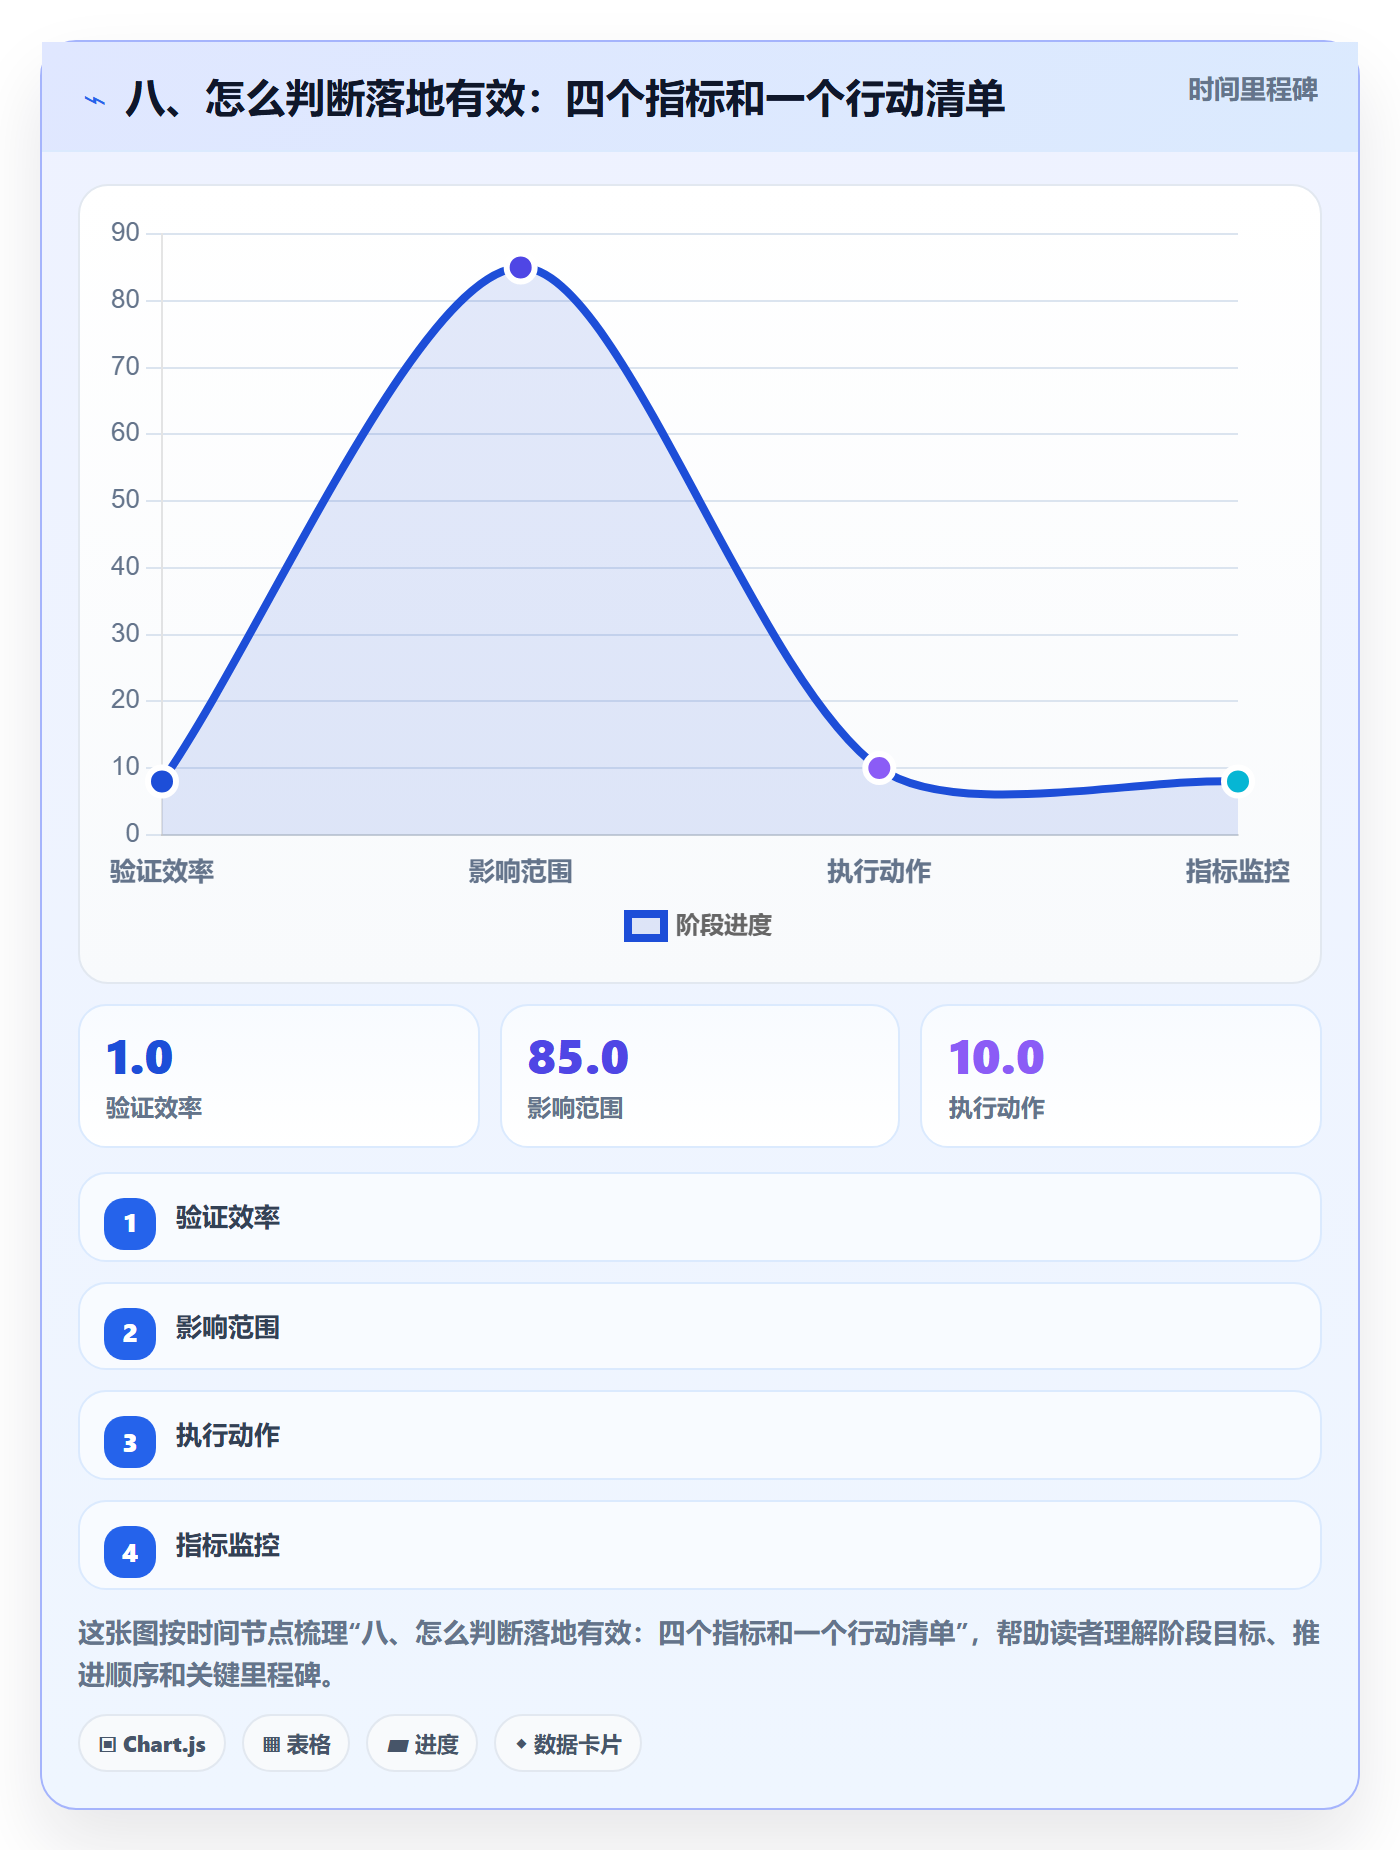Select the cyan 指标监控 data point
The height and width of the screenshot is (1850, 1400).
pyautogui.click(x=1237, y=781)
